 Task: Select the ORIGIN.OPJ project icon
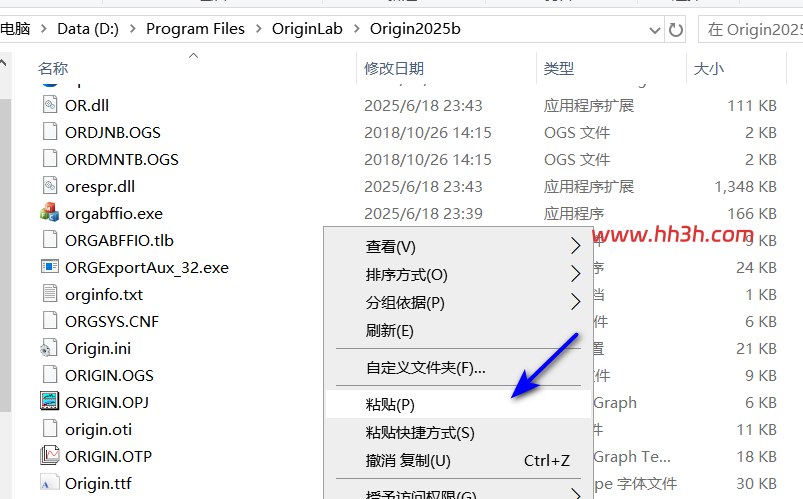point(50,402)
